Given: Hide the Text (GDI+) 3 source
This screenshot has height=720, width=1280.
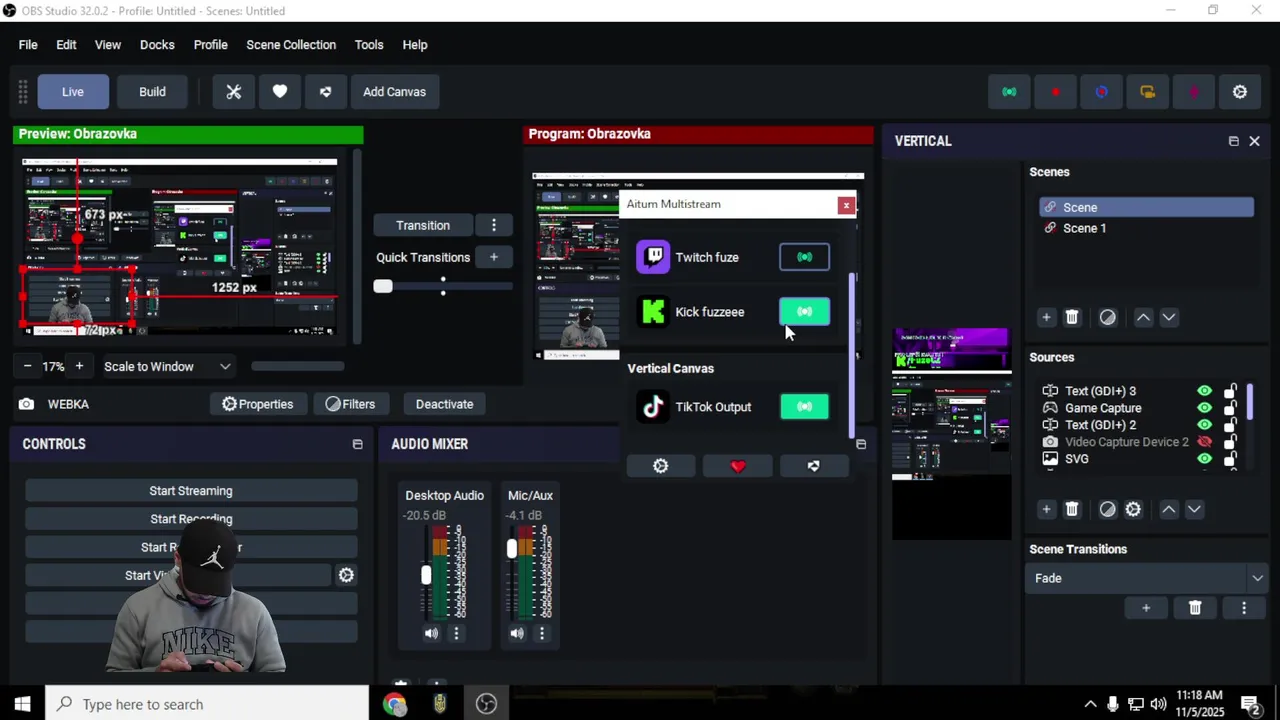Looking at the screenshot, I should [x=1204, y=391].
